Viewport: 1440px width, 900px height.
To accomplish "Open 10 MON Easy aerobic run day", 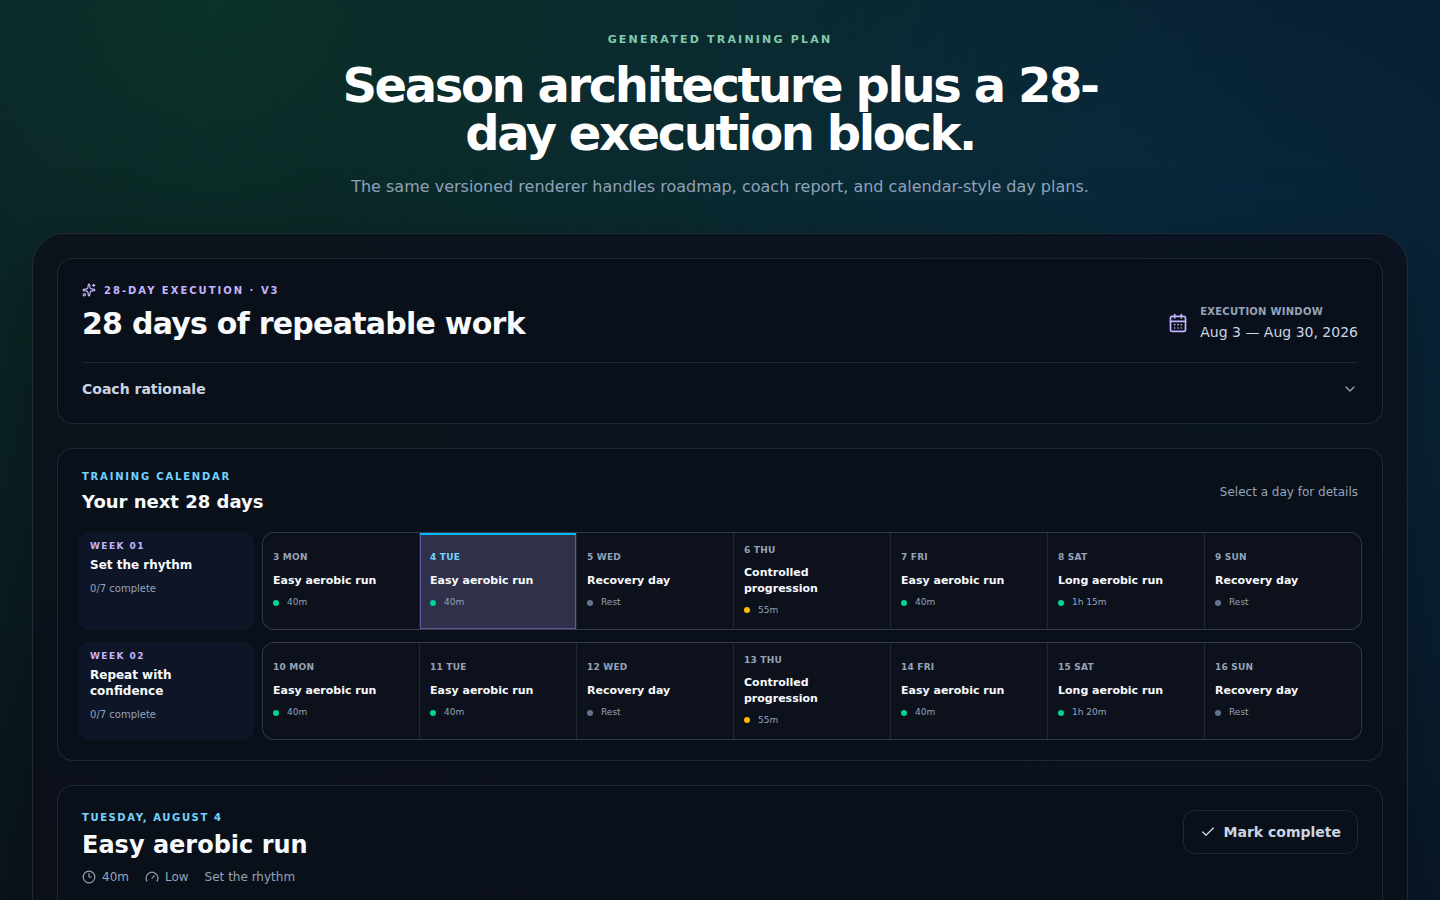I will click(341, 691).
